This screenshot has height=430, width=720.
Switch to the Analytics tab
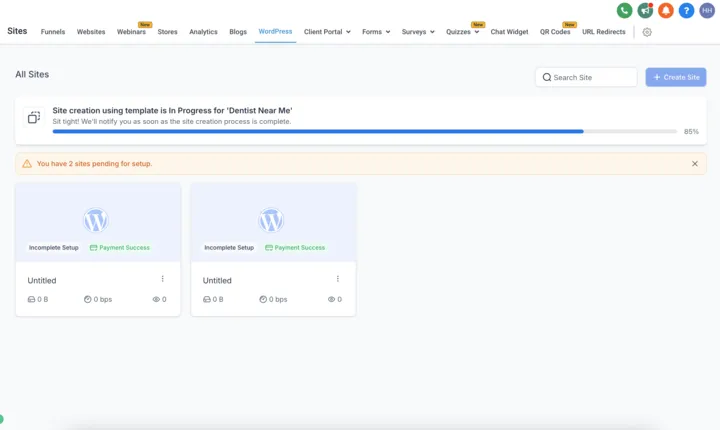pos(203,32)
